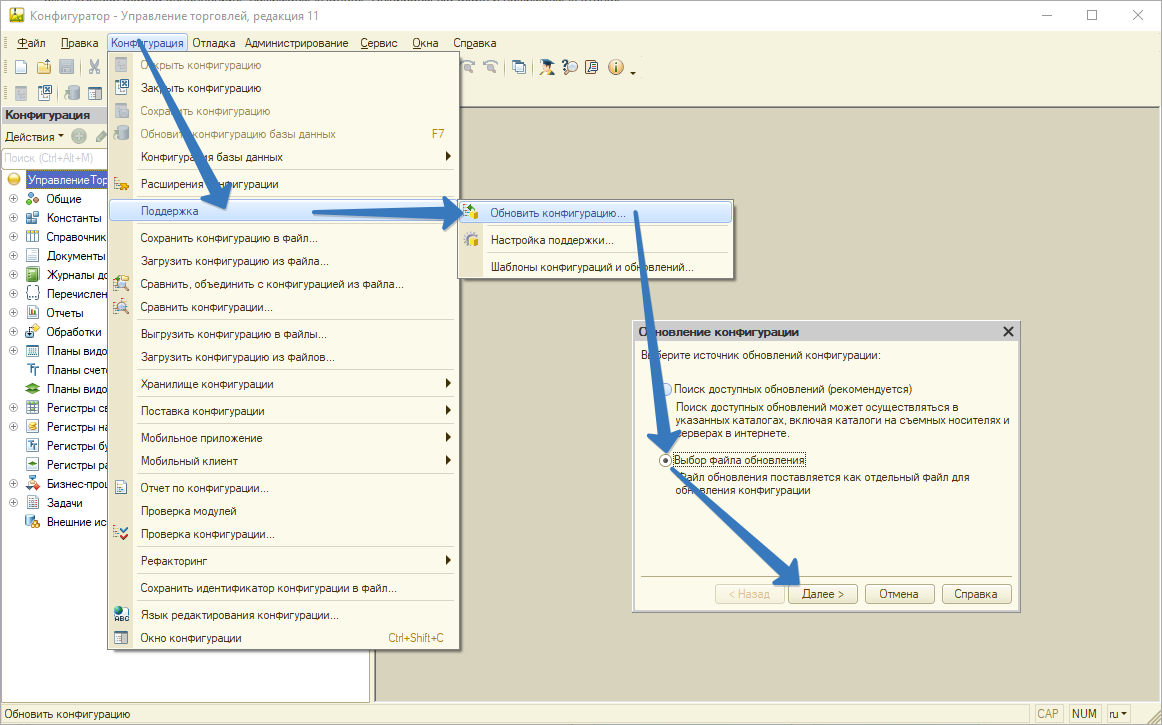Select 'Настройка поддержки...' in the submenu

pos(551,240)
